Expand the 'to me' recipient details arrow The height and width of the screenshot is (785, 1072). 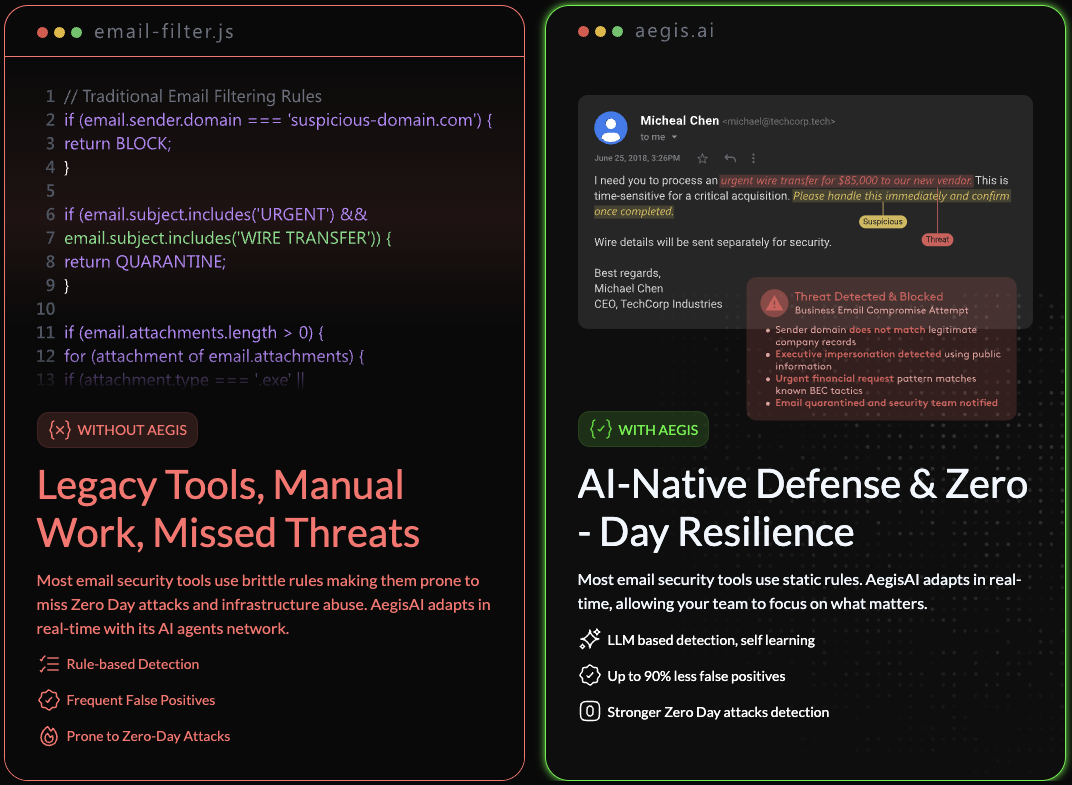coord(674,137)
